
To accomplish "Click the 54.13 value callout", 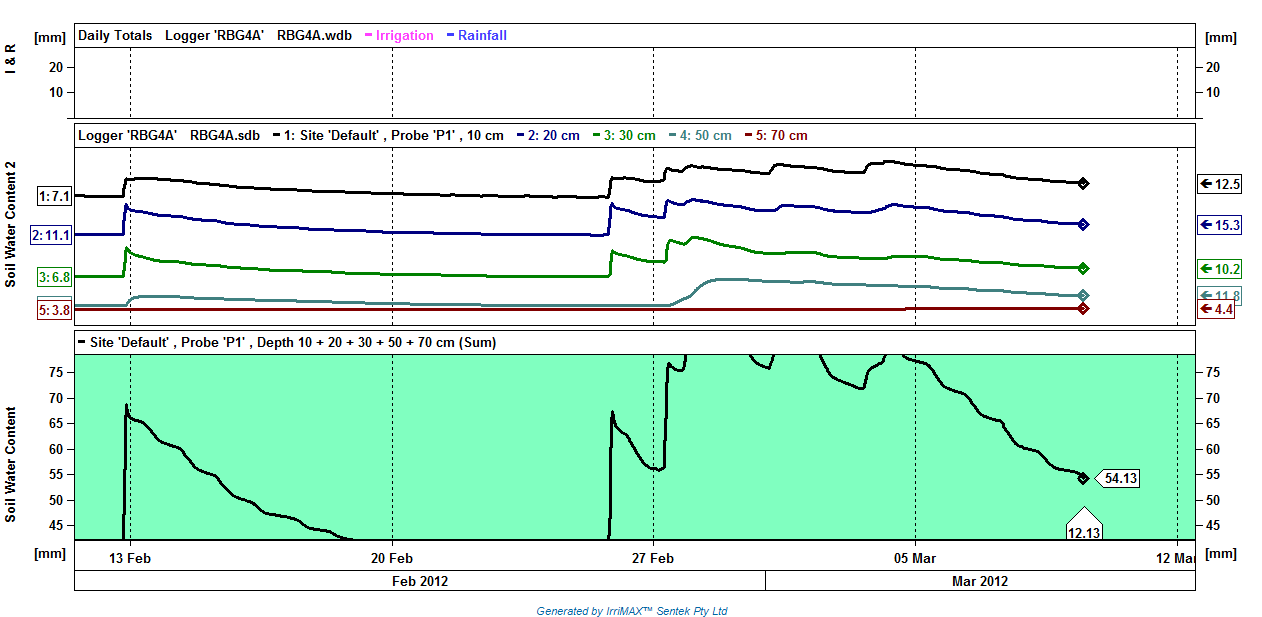I will (1117, 478).
